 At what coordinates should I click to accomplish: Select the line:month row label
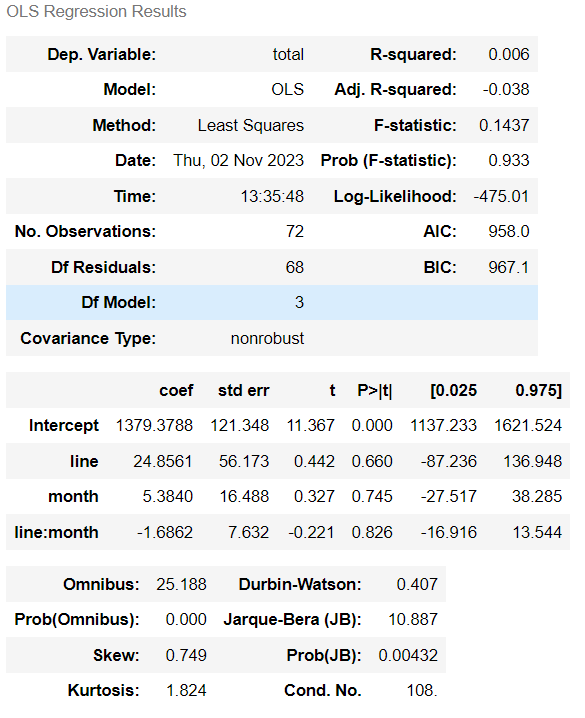[56, 533]
